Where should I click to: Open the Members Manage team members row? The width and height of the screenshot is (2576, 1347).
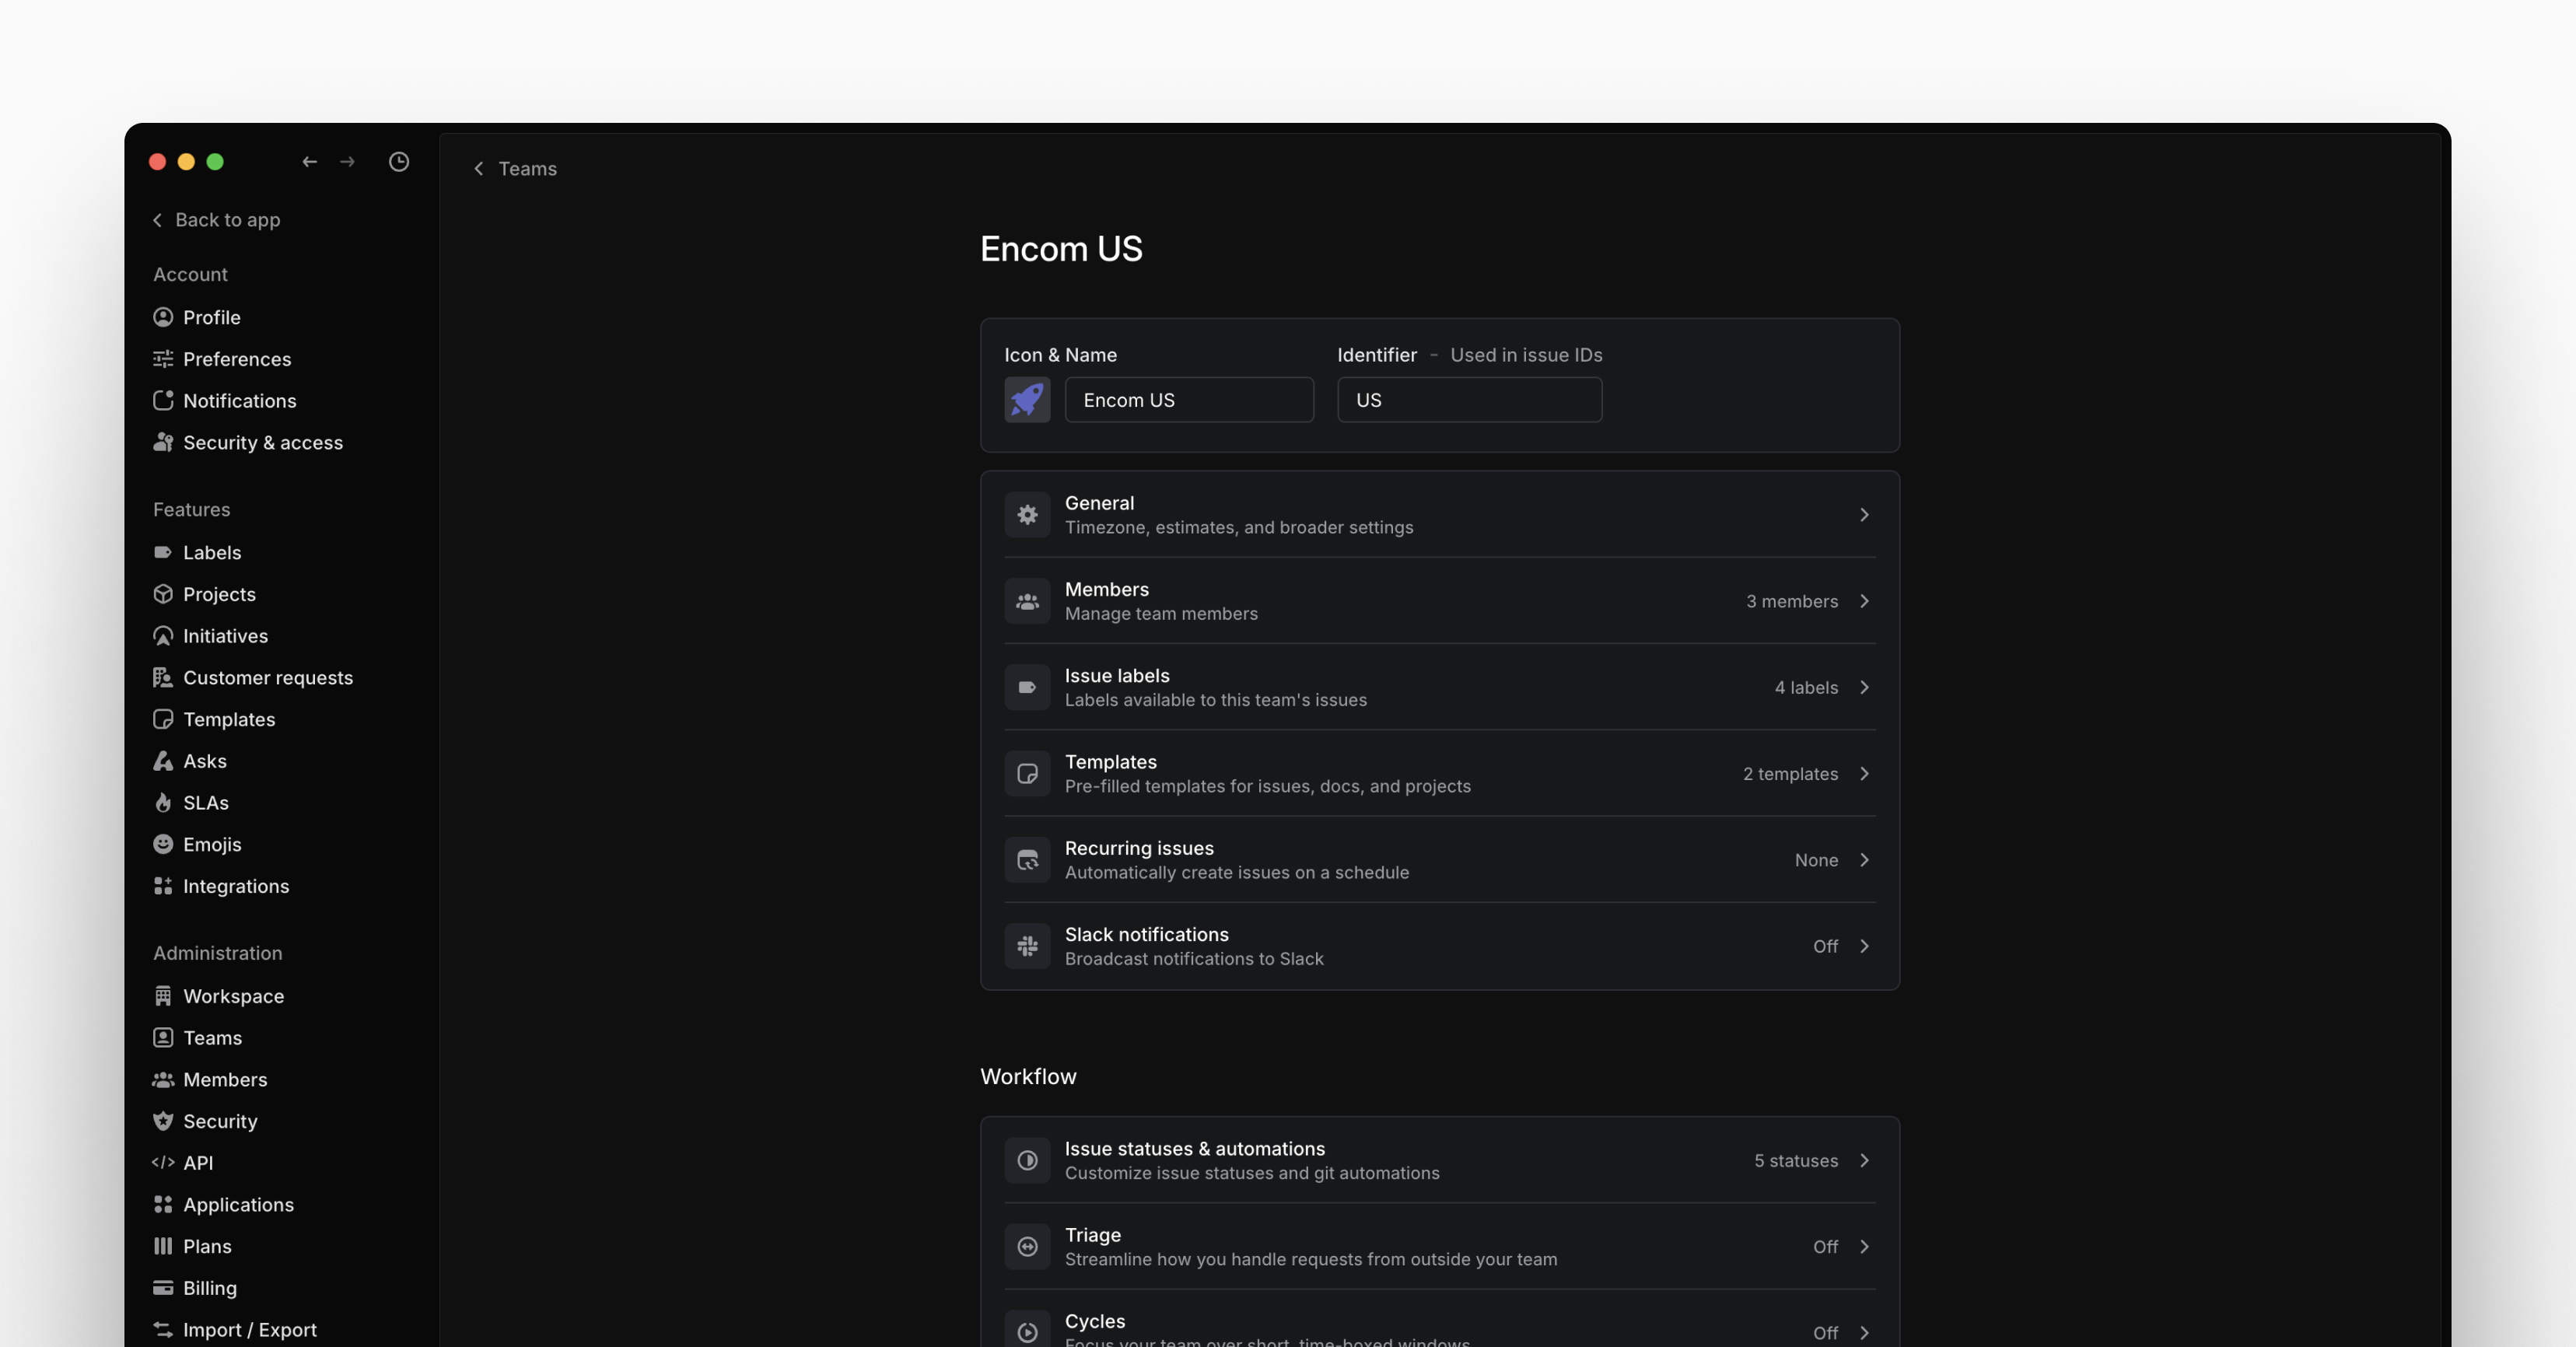click(1440, 601)
